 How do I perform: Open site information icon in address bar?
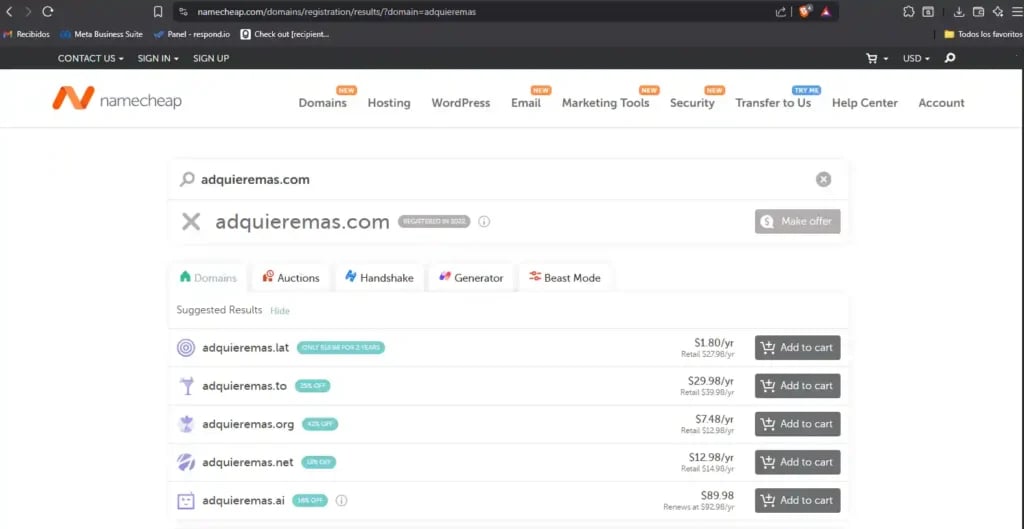pyautogui.click(x=184, y=12)
